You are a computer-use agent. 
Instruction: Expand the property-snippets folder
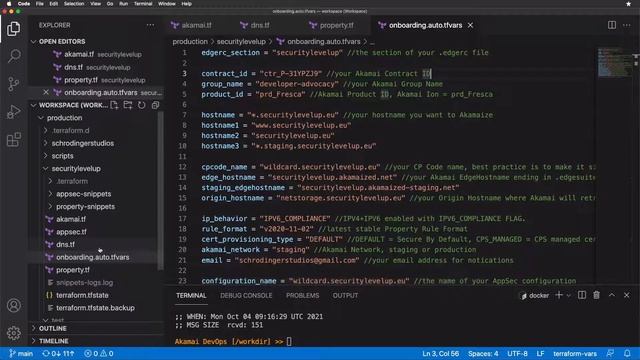point(85,207)
